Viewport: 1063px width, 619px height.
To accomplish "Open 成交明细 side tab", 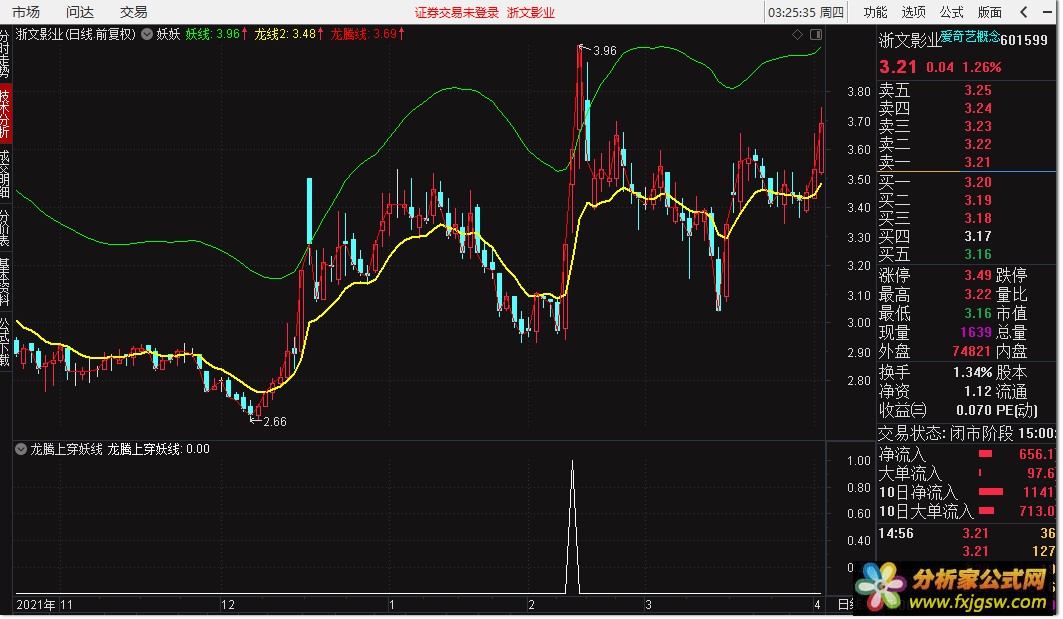I will tap(5, 174).
